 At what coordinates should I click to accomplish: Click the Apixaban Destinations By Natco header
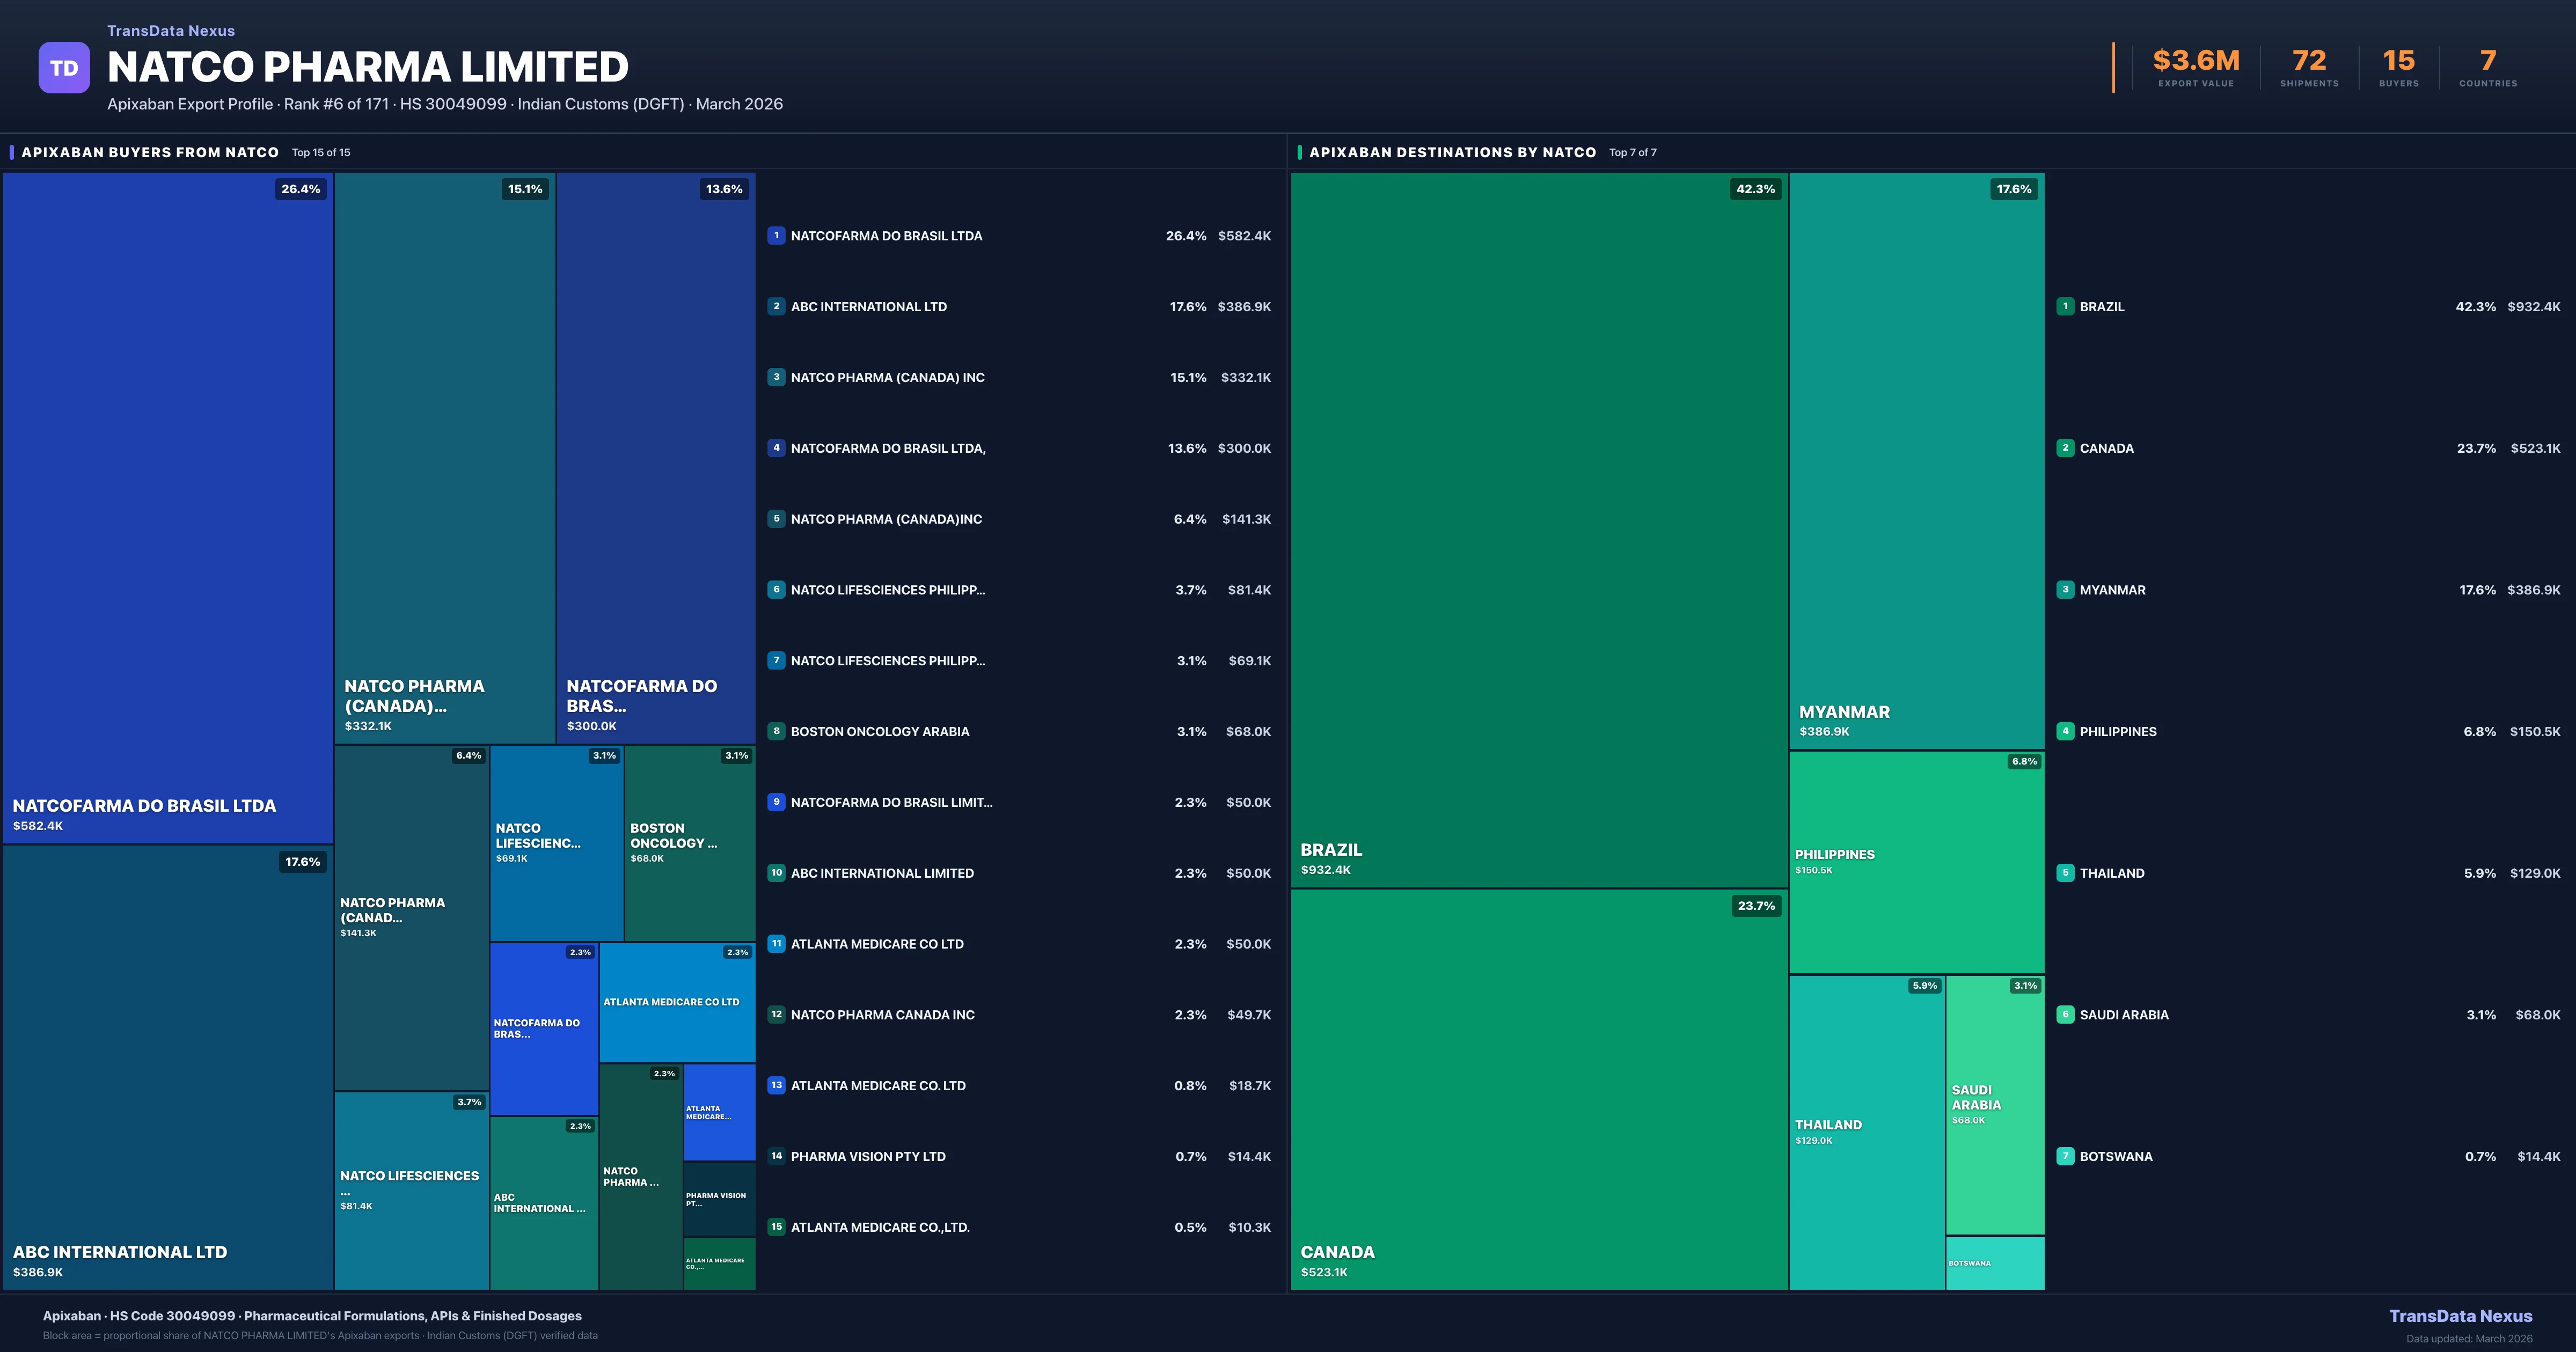click(x=1452, y=152)
